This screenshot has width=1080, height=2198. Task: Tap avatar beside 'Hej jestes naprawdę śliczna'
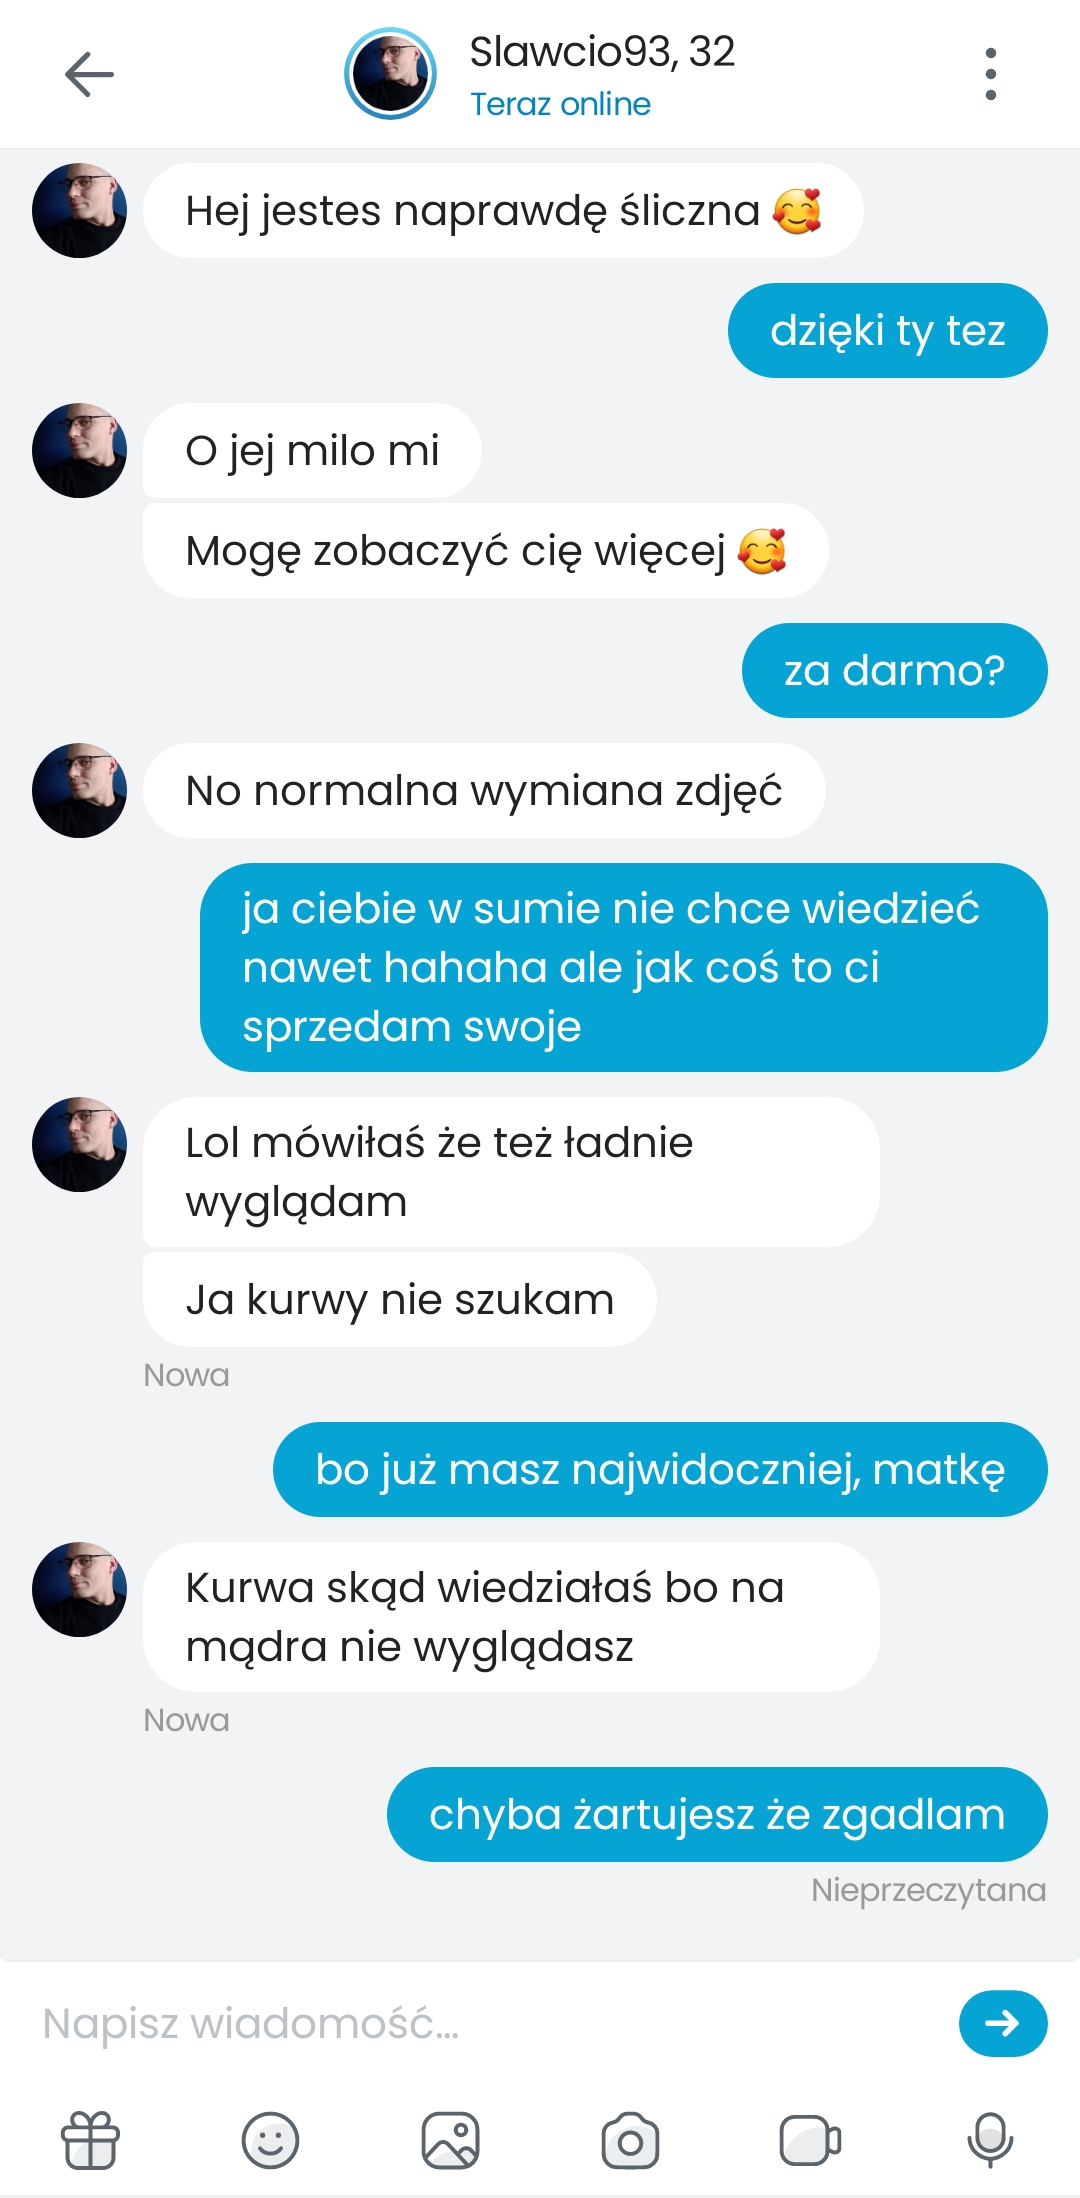[79, 210]
